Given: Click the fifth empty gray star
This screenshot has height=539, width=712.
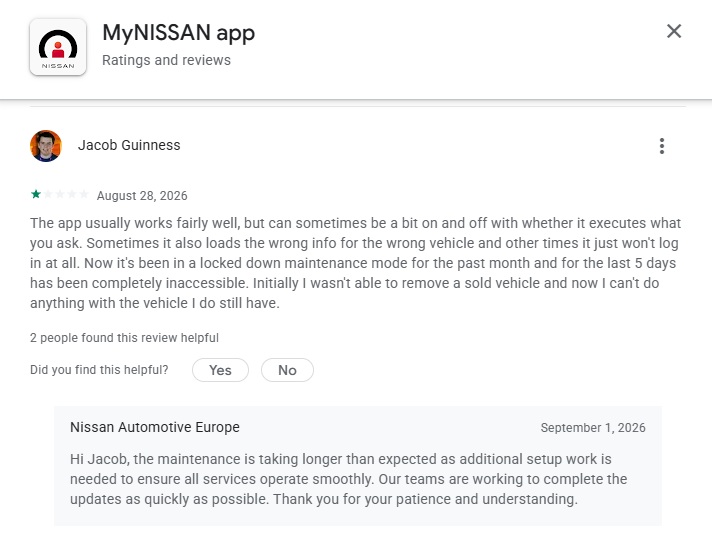Looking at the screenshot, I should point(84,195).
